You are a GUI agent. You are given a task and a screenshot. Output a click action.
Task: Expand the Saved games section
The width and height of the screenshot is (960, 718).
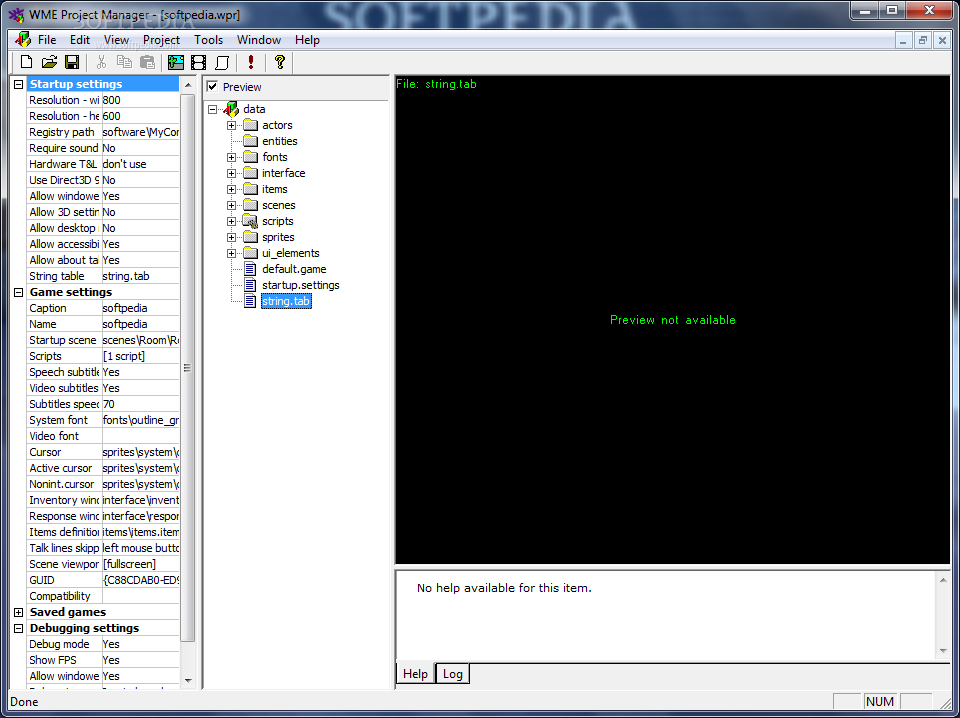18,612
